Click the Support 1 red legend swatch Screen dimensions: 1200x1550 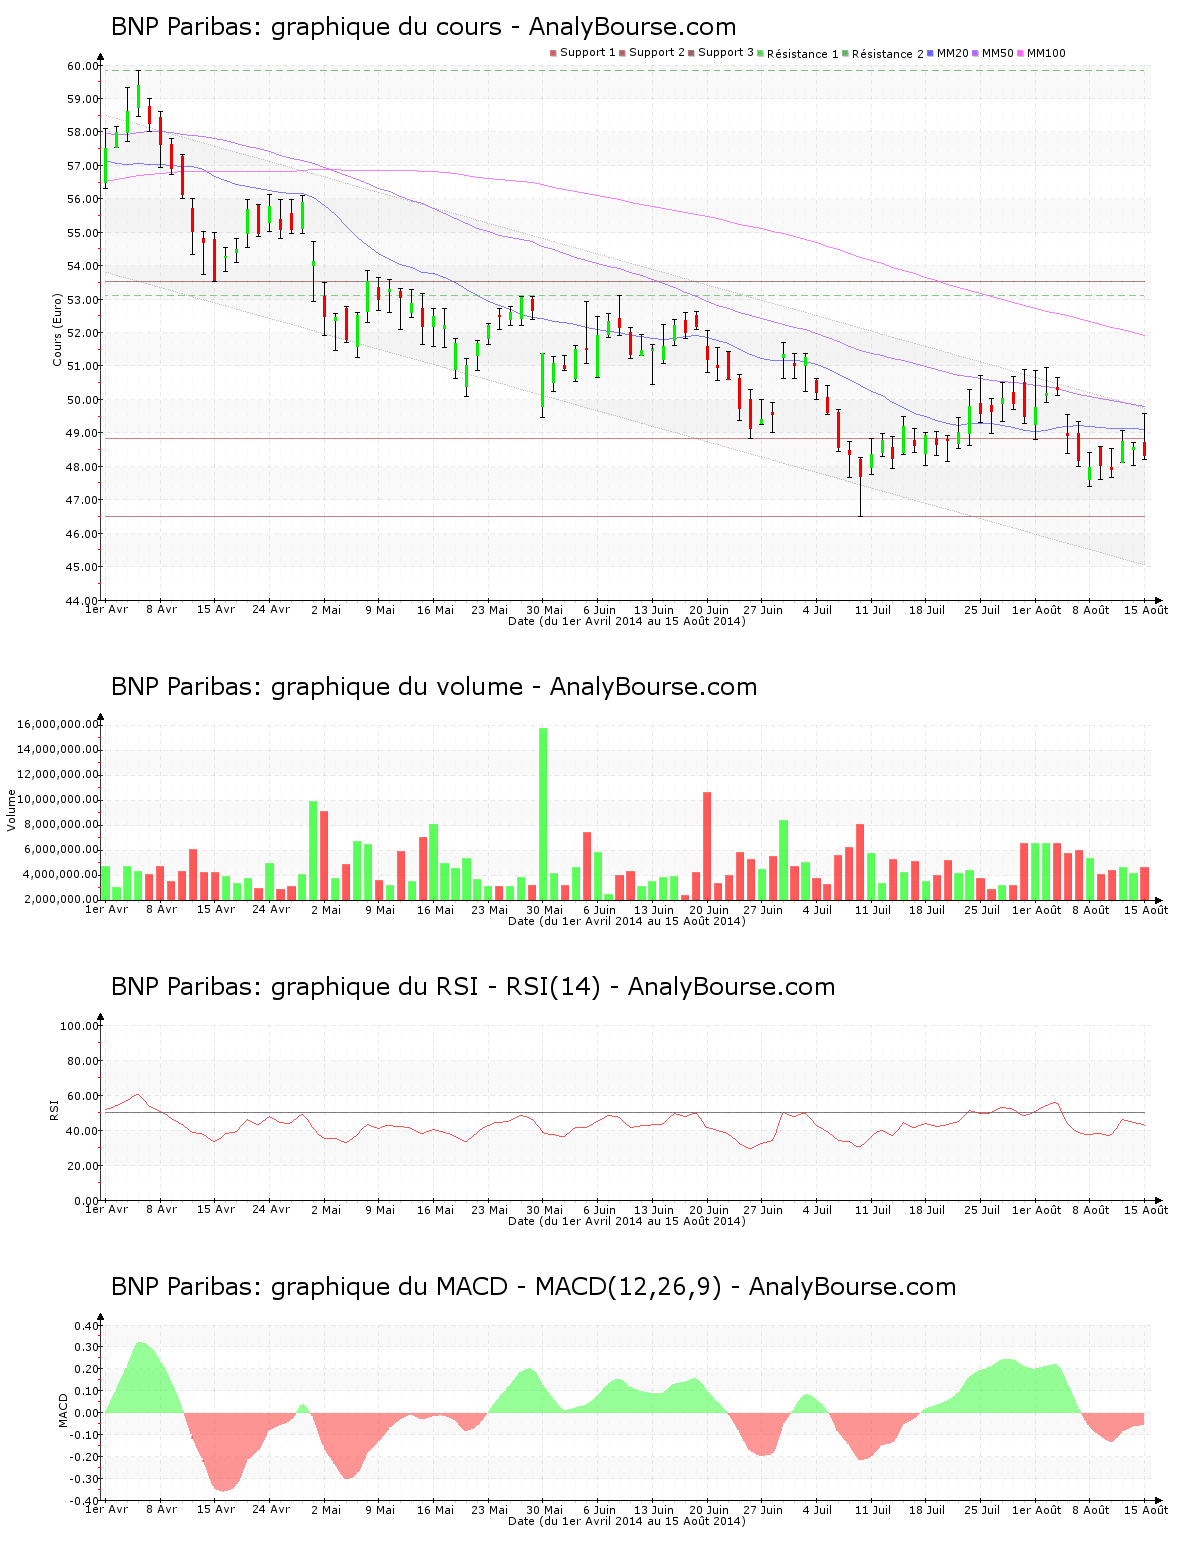(553, 53)
